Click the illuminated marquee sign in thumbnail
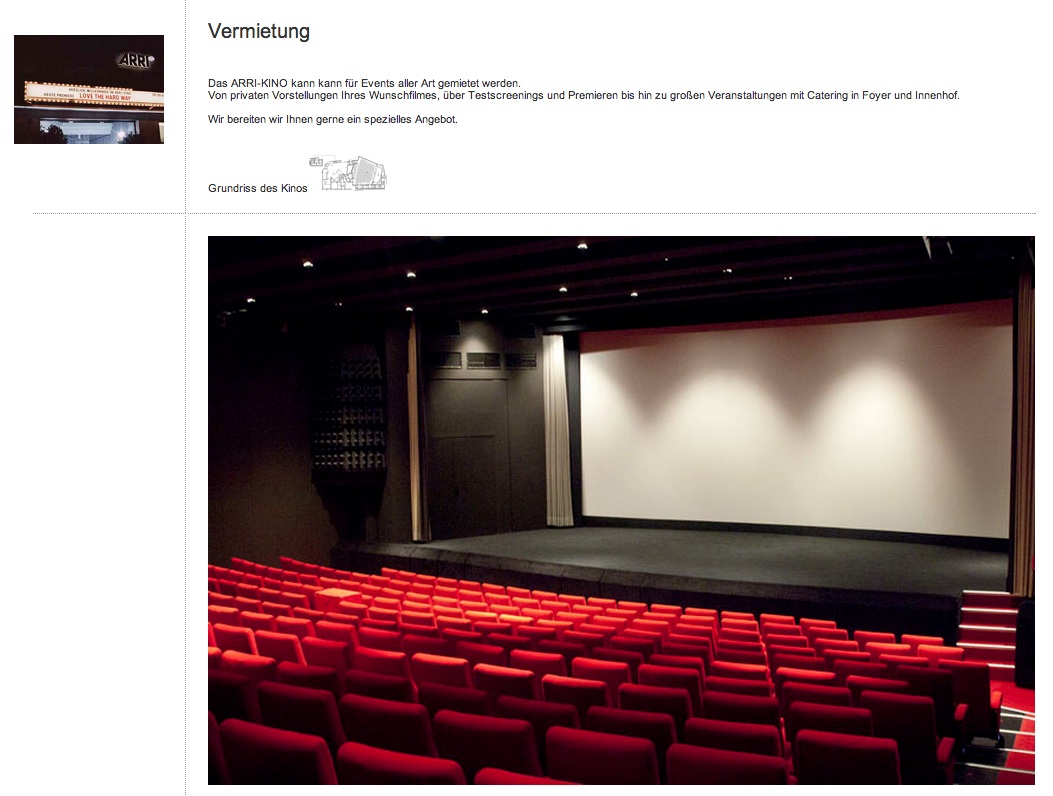The height and width of the screenshot is (796, 1053). tap(93, 93)
